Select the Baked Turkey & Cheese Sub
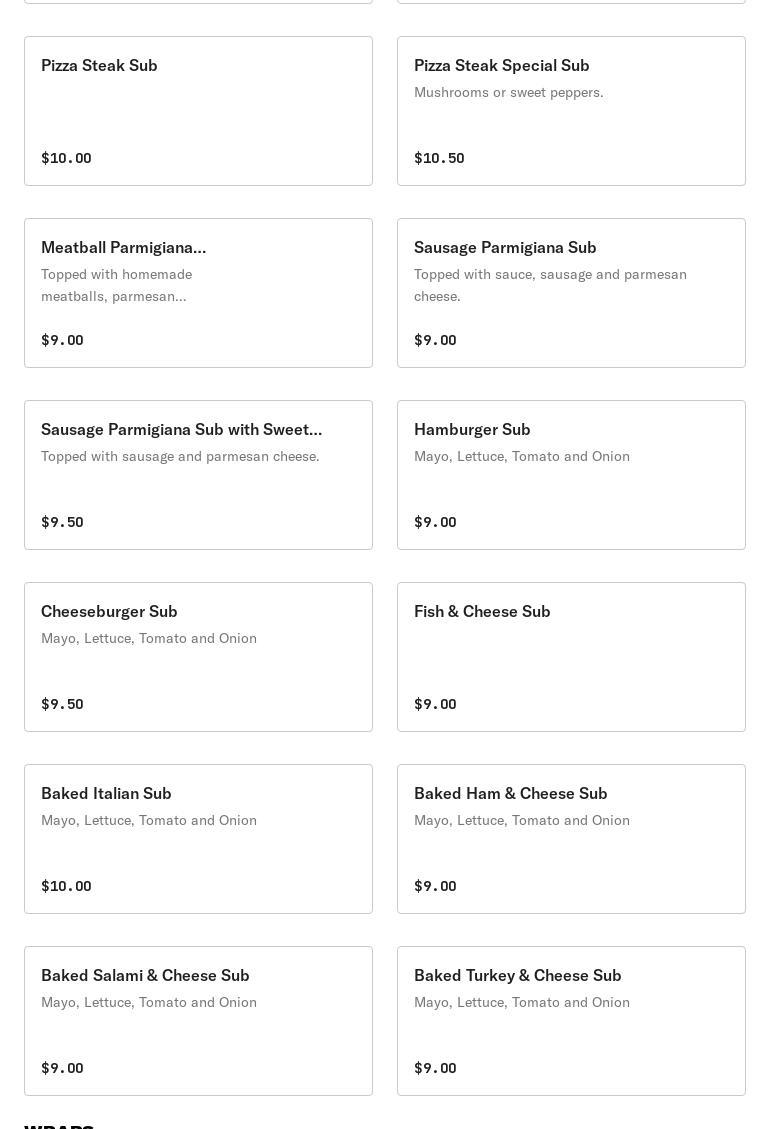 pyautogui.click(x=571, y=1021)
